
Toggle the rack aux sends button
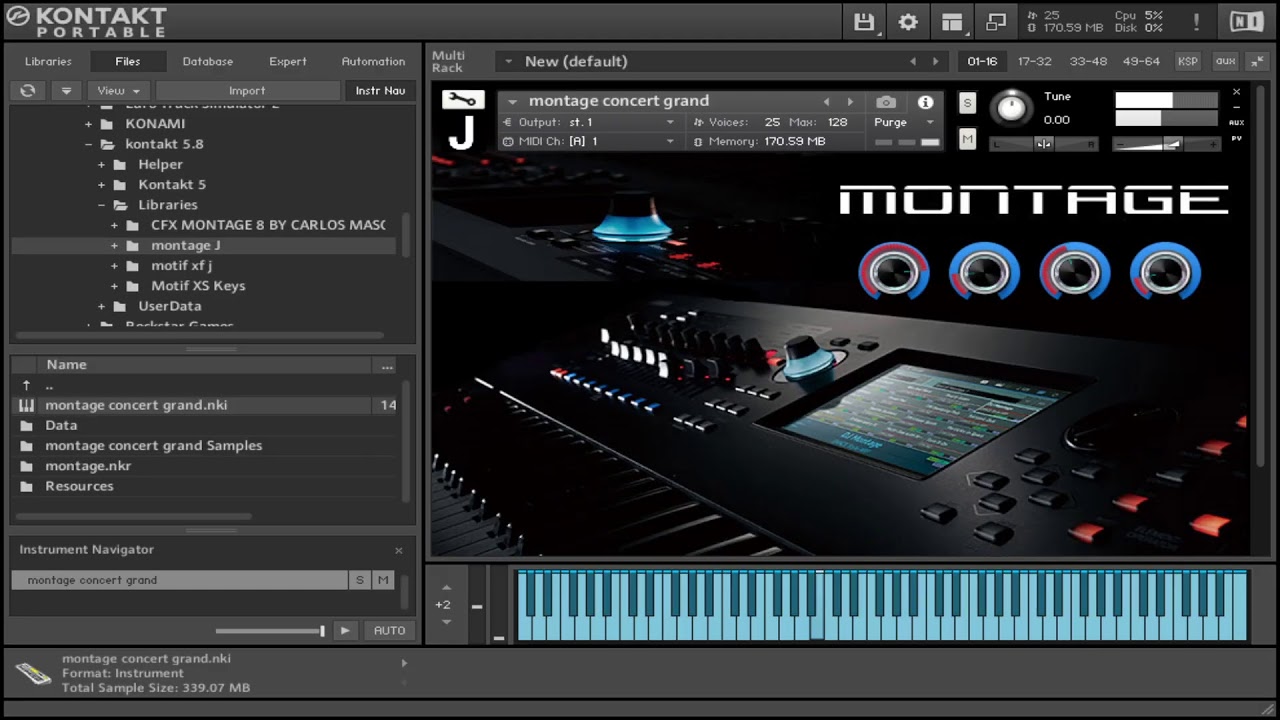(x=1225, y=61)
